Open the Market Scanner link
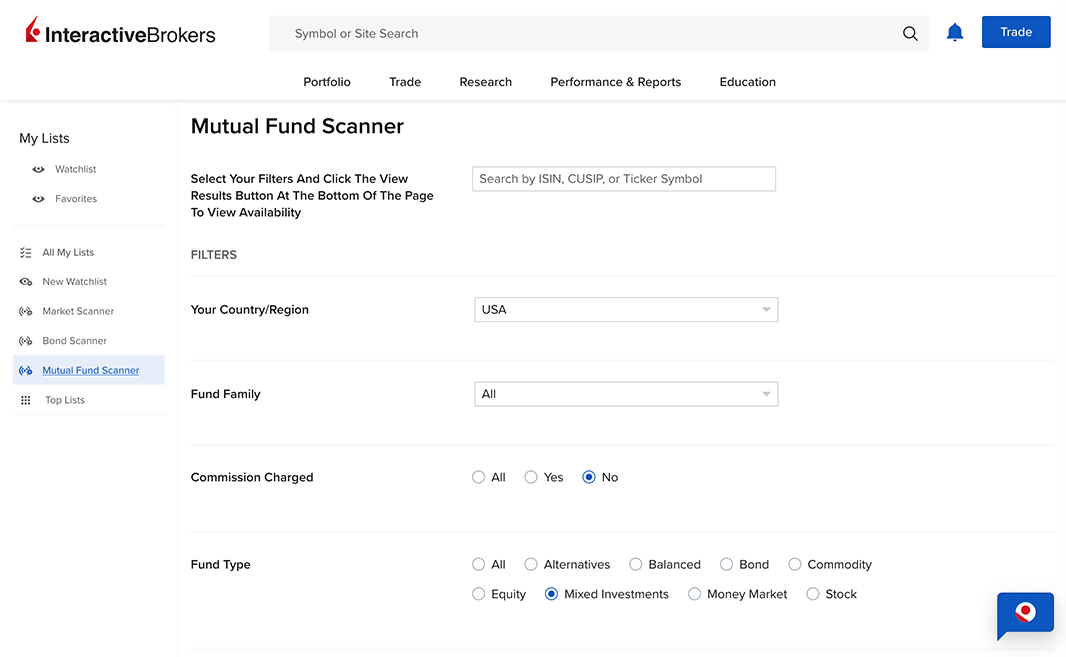 [78, 311]
